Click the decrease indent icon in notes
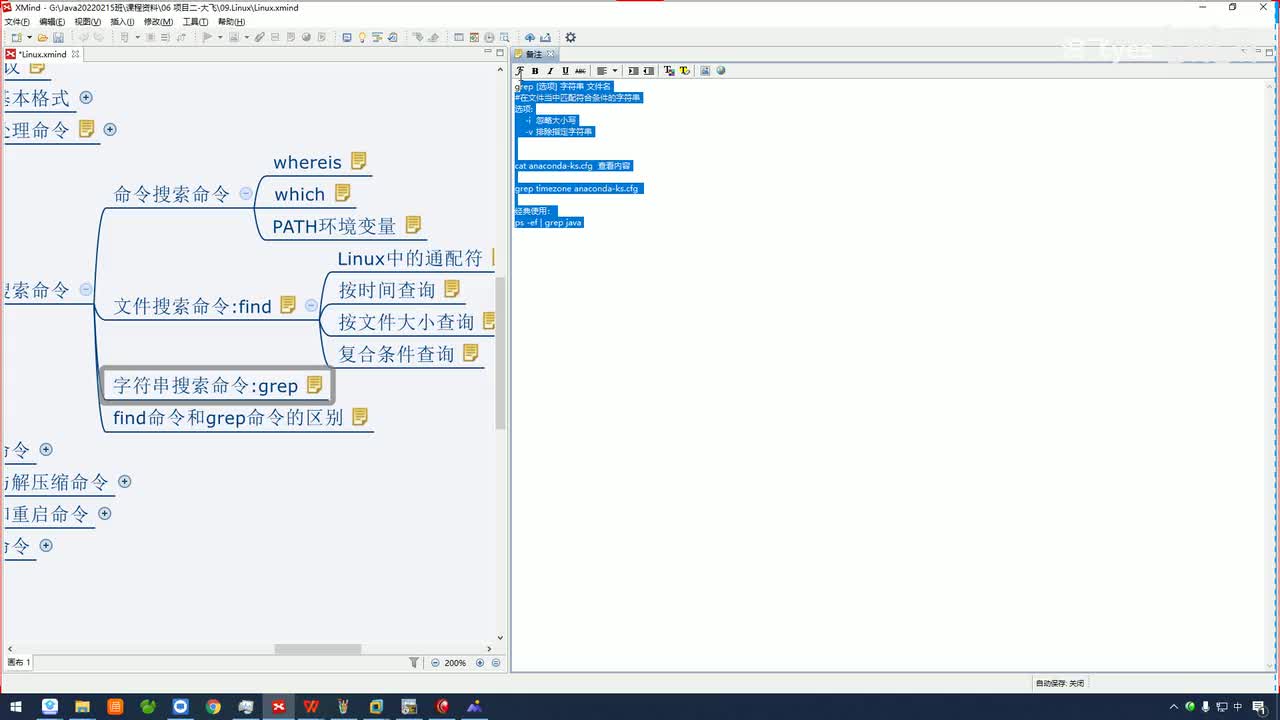The height and width of the screenshot is (720, 1280). coord(649,71)
